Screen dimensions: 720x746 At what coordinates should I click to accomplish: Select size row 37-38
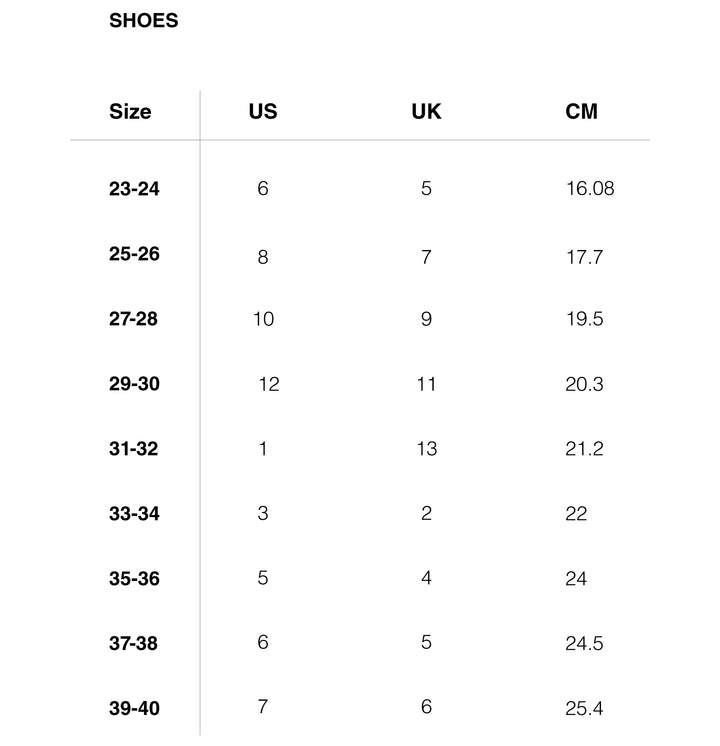click(x=134, y=644)
